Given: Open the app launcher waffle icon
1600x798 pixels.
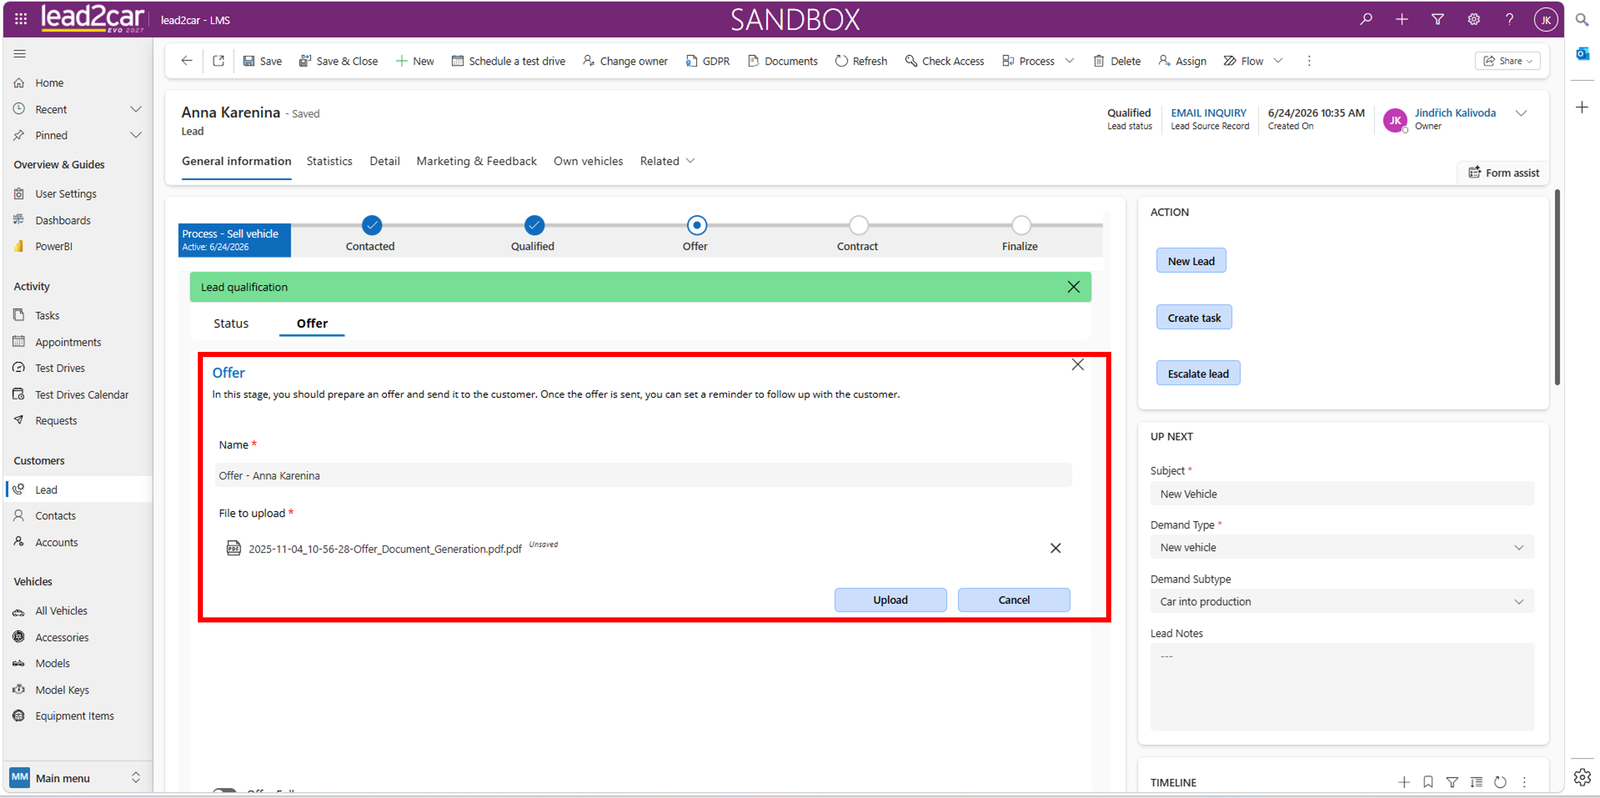Looking at the screenshot, I should click(21, 19).
